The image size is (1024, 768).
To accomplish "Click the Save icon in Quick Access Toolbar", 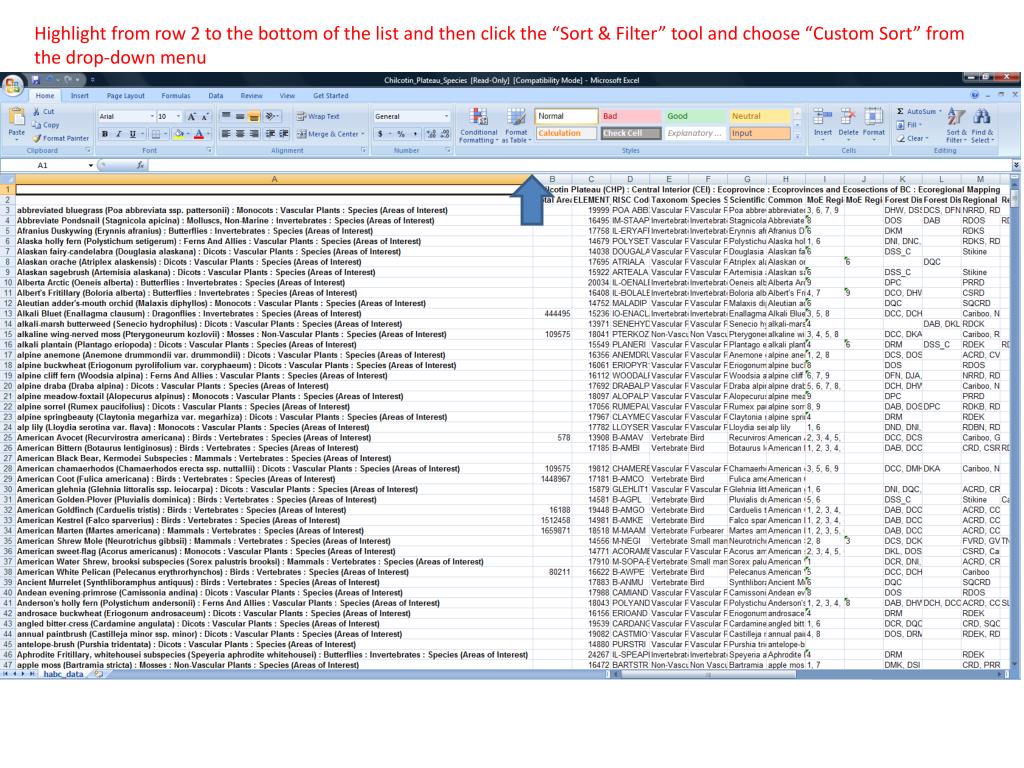I will [x=36, y=80].
